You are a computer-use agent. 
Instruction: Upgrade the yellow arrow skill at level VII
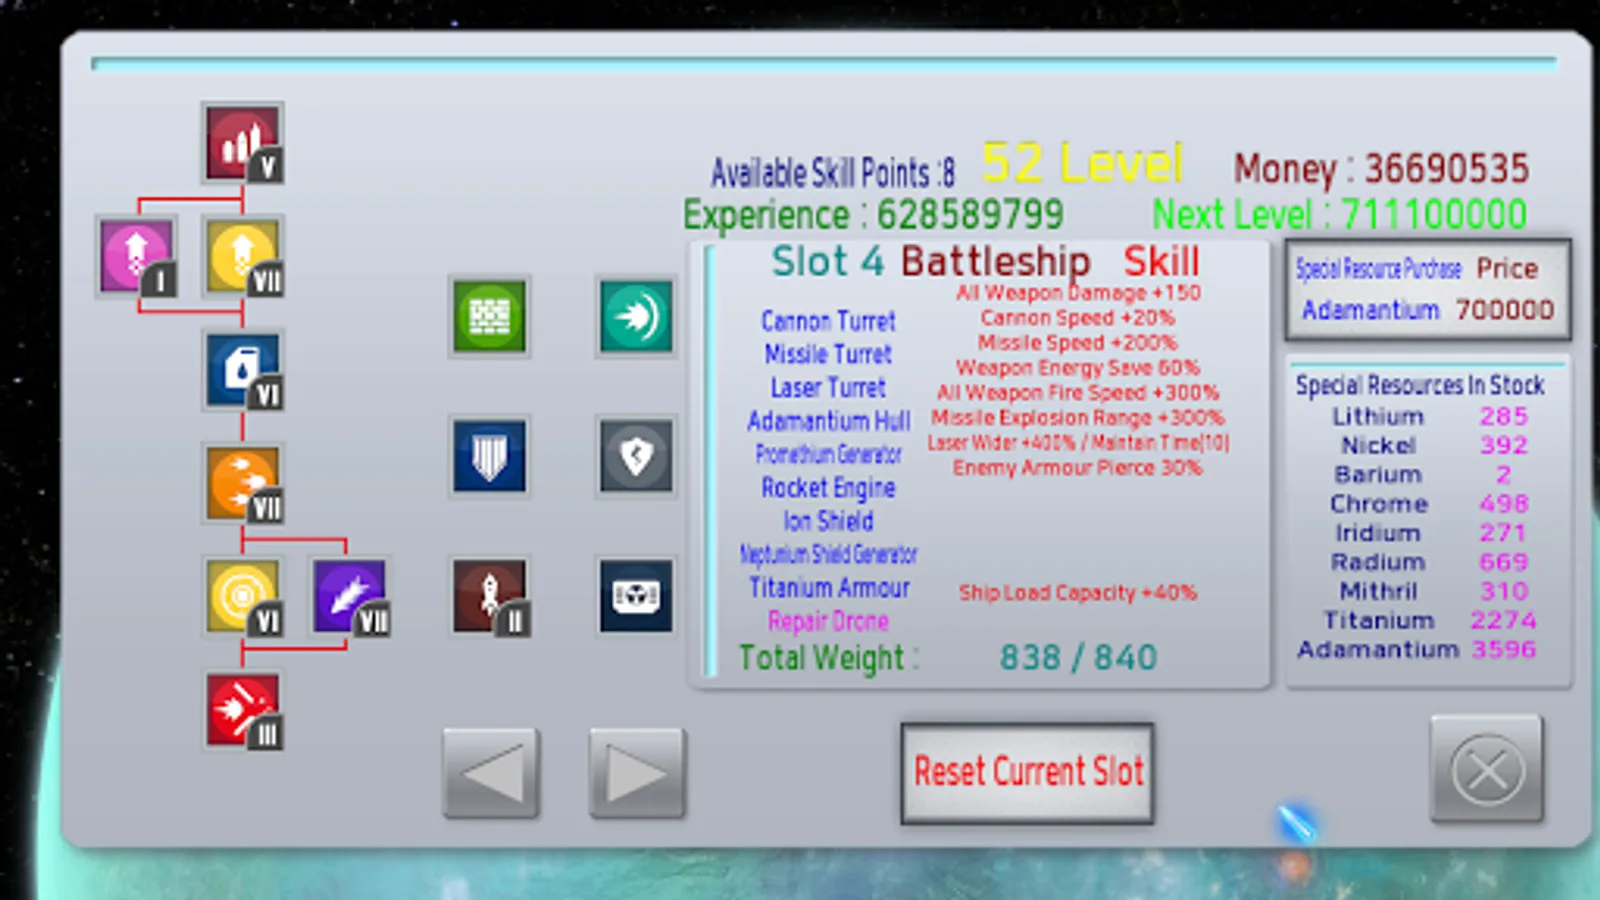tap(243, 255)
